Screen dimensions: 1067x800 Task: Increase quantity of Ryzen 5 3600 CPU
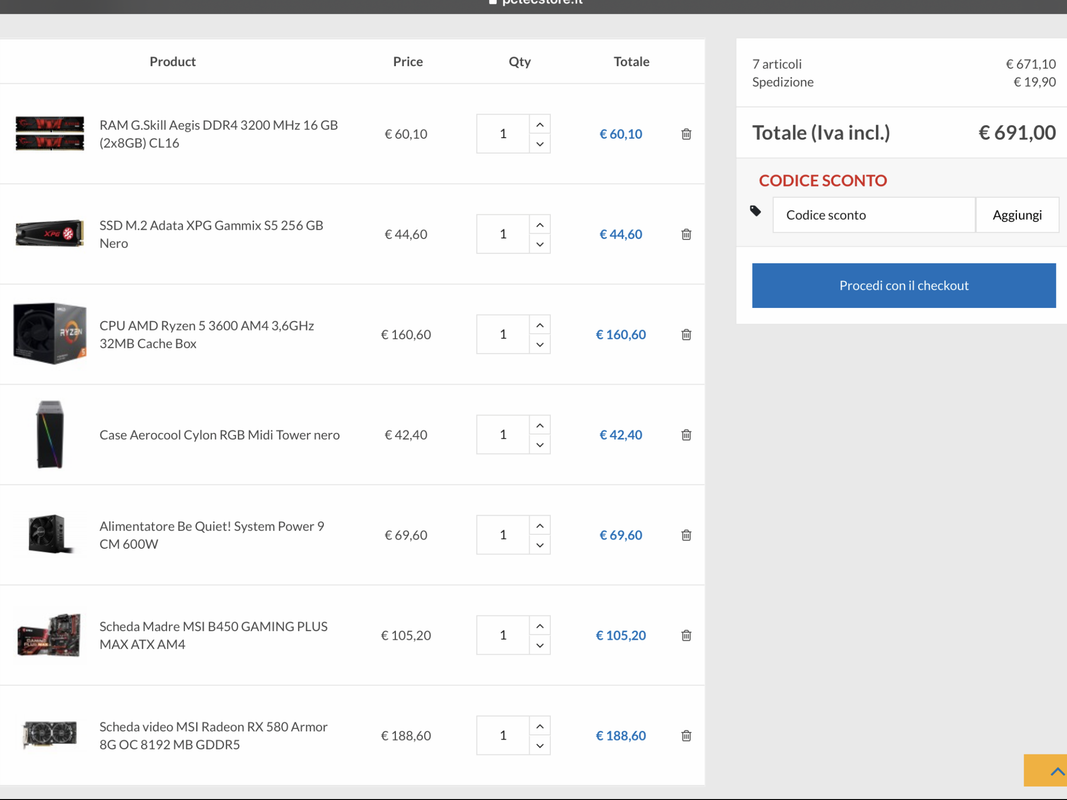pos(540,325)
